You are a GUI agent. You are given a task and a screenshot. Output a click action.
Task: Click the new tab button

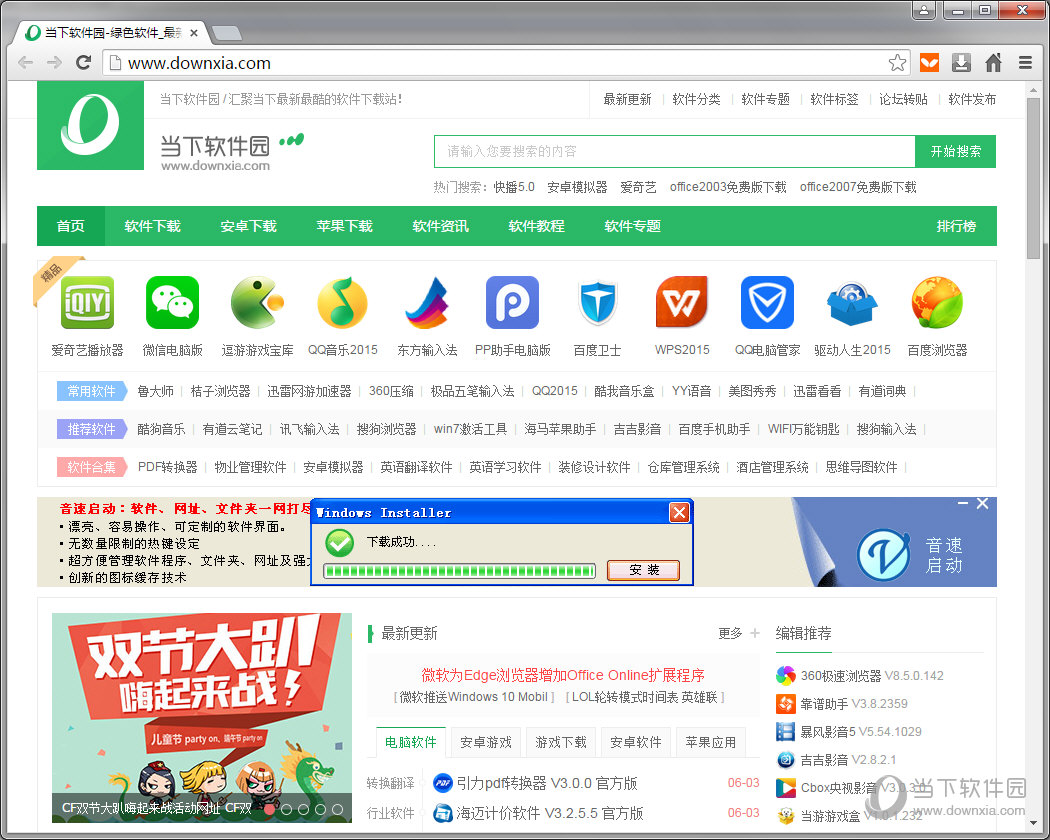226,32
